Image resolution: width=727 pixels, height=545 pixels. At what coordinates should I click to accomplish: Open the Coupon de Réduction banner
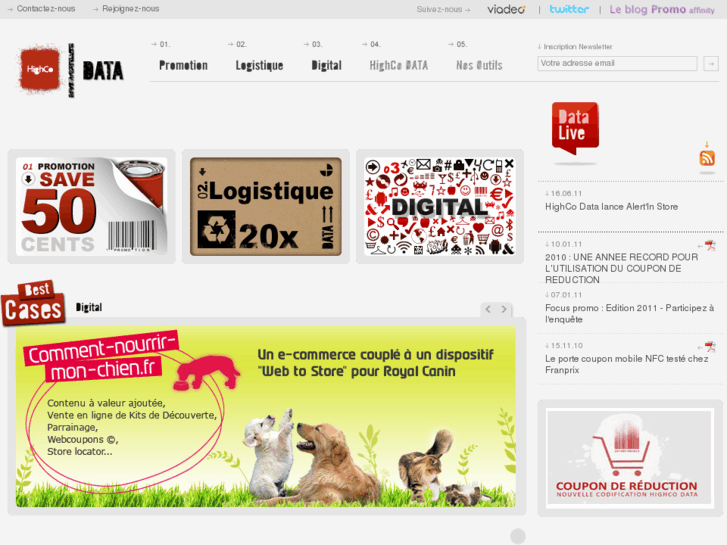(630, 458)
